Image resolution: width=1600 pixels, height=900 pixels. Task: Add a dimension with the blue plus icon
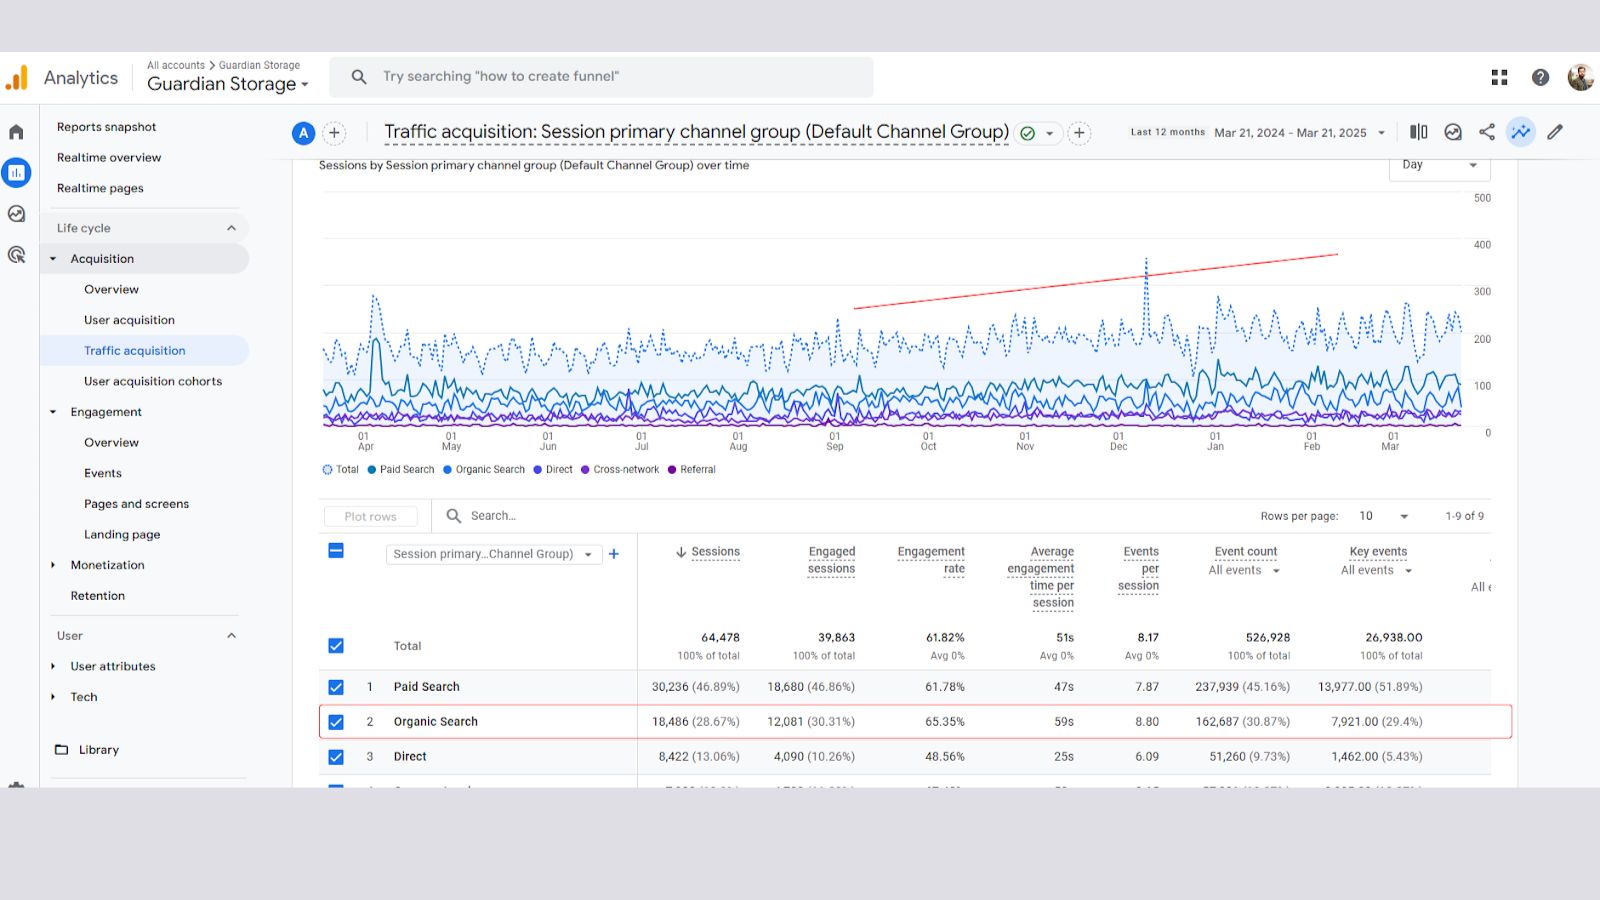614,554
